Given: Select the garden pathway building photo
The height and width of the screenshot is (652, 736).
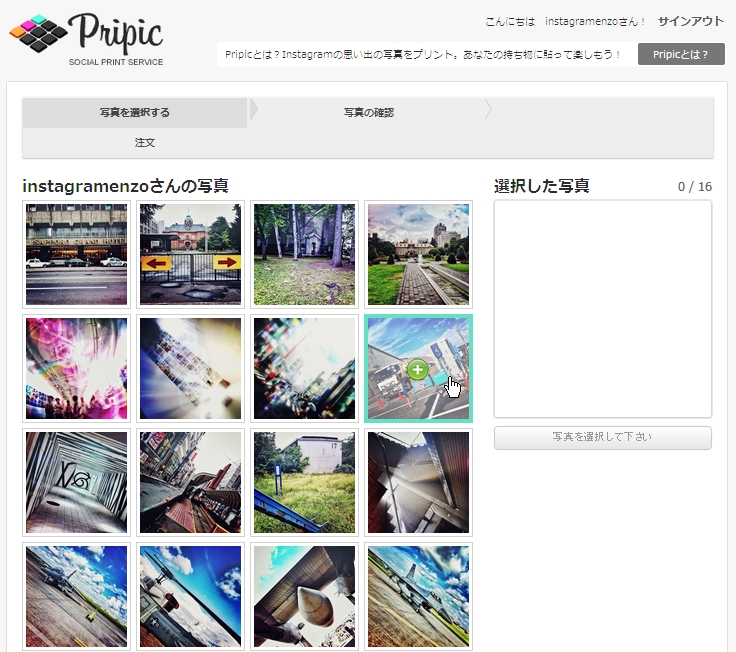Looking at the screenshot, I should tap(418, 254).
